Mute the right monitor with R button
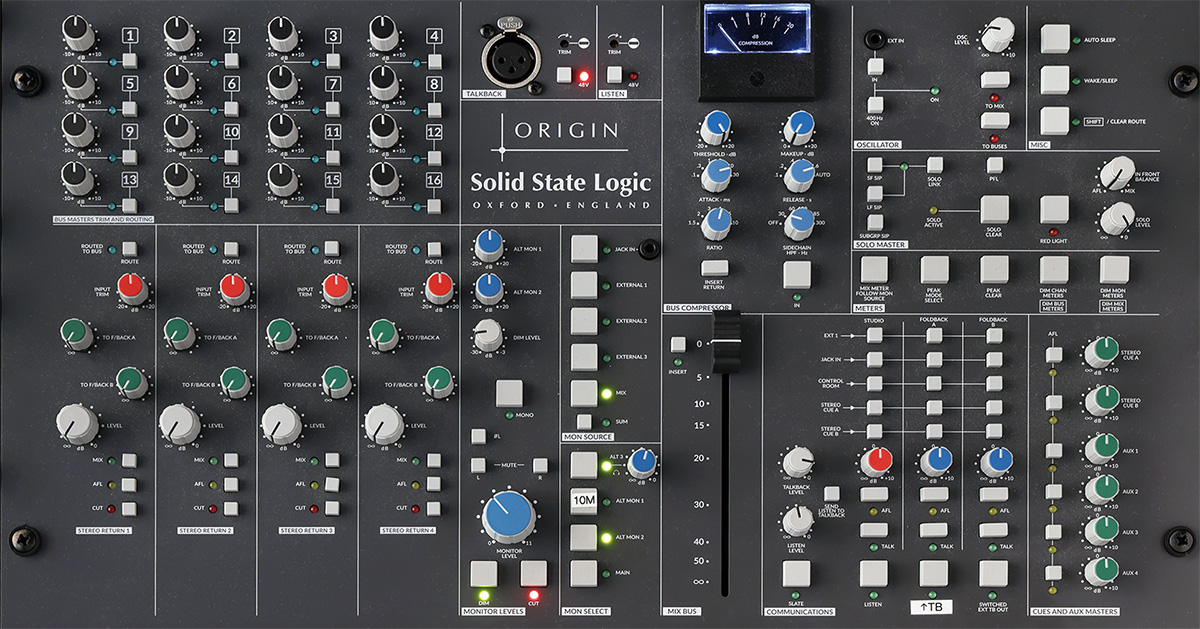Image resolution: width=1200 pixels, height=629 pixels. pos(540,465)
